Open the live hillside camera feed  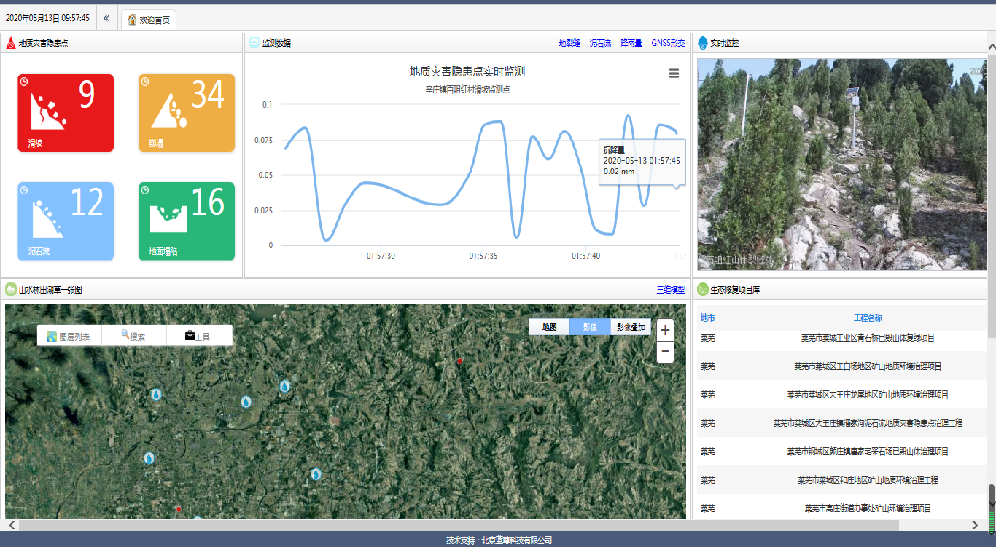point(842,165)
